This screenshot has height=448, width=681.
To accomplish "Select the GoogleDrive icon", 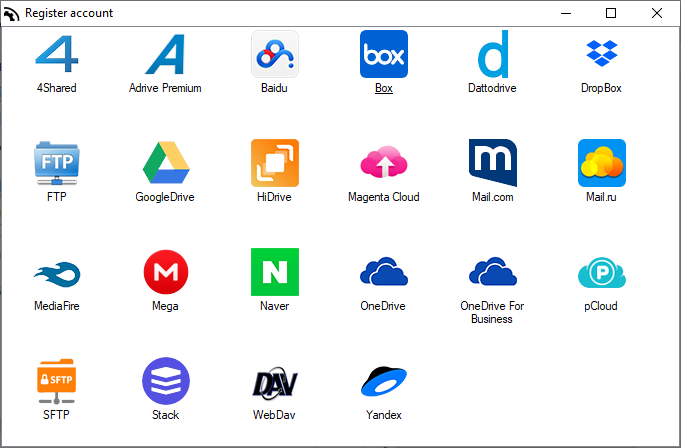I will [x=165, y=163].
